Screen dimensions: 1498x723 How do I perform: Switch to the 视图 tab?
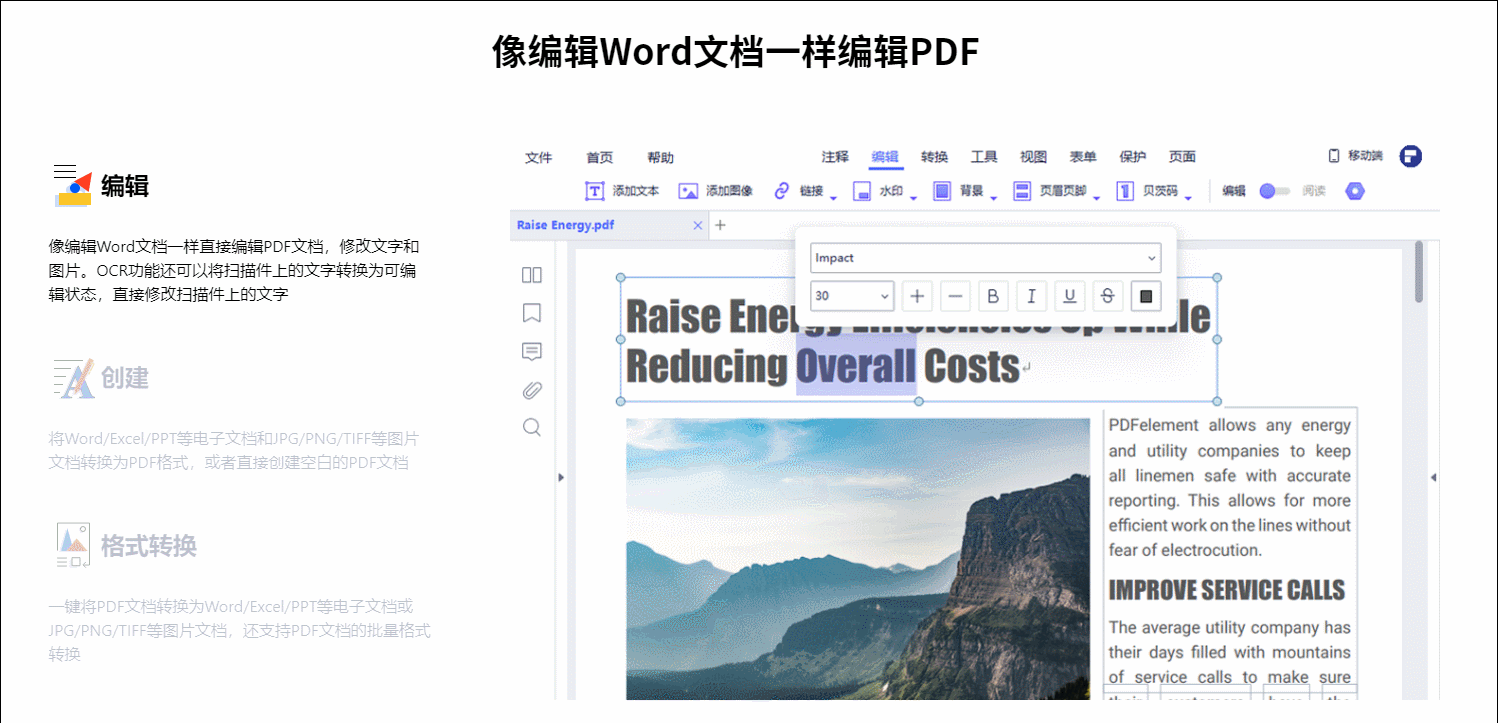1034,157
